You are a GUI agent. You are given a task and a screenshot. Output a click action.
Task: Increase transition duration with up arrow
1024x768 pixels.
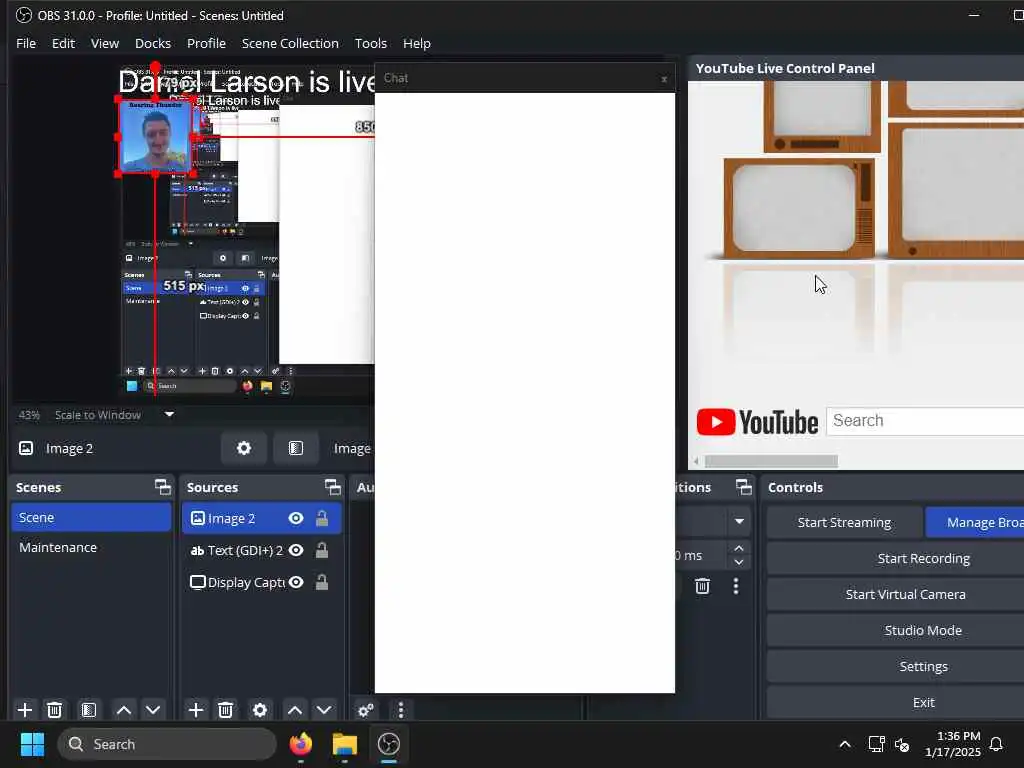tap(739, 549)
